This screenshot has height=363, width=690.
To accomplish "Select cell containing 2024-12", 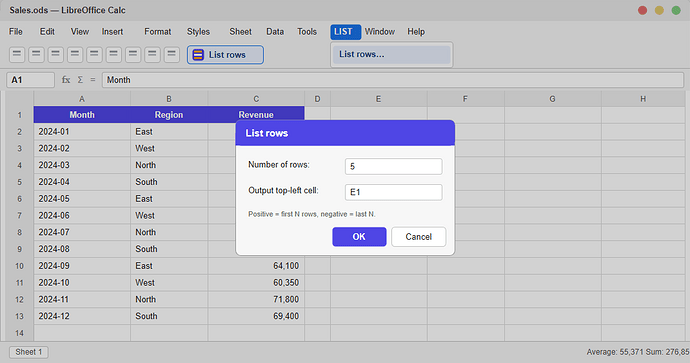I will [82, 316].
